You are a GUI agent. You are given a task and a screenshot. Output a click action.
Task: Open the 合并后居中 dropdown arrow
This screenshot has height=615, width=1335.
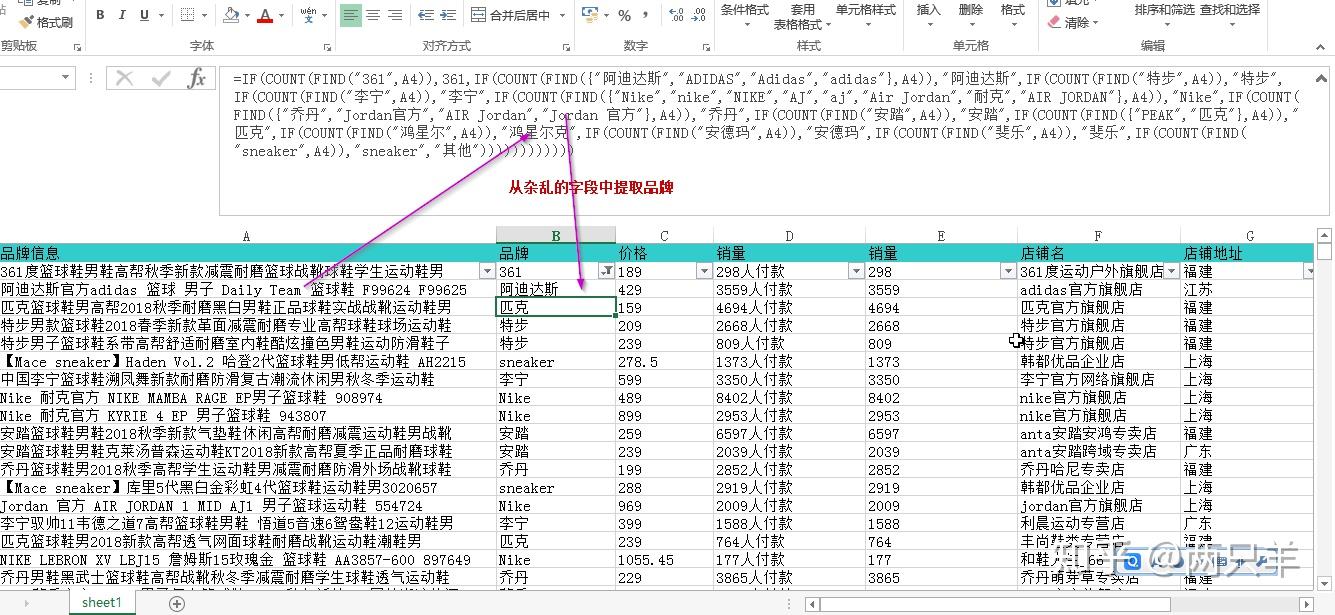563,16
